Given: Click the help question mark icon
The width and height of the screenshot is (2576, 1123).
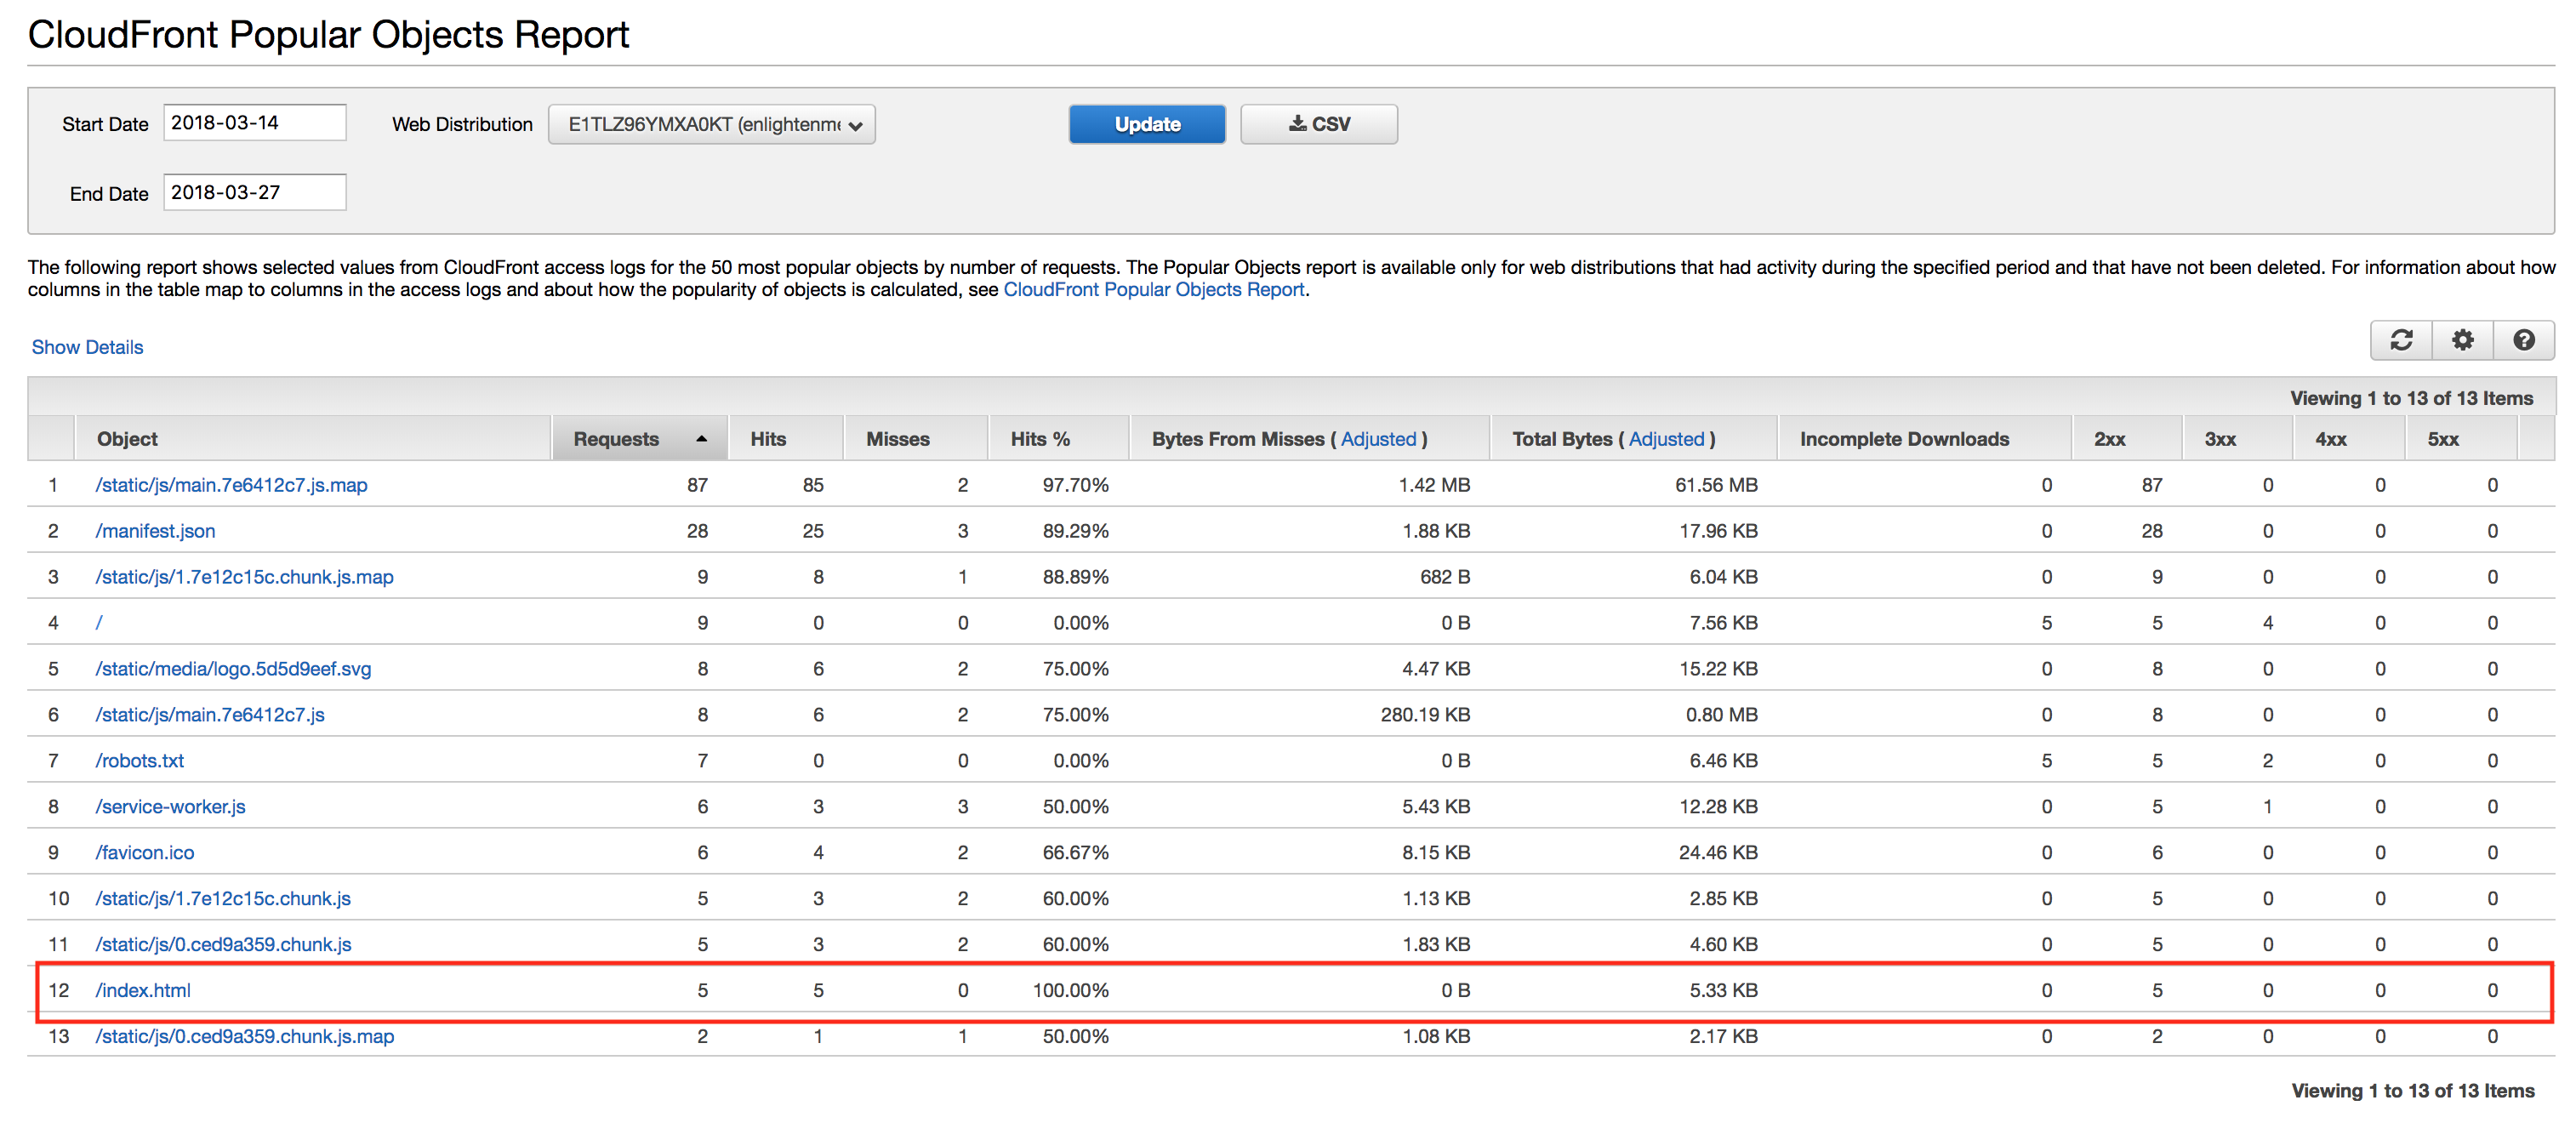Looking at the screenshot, I should pyautogui.click(x=2523, y=340).
